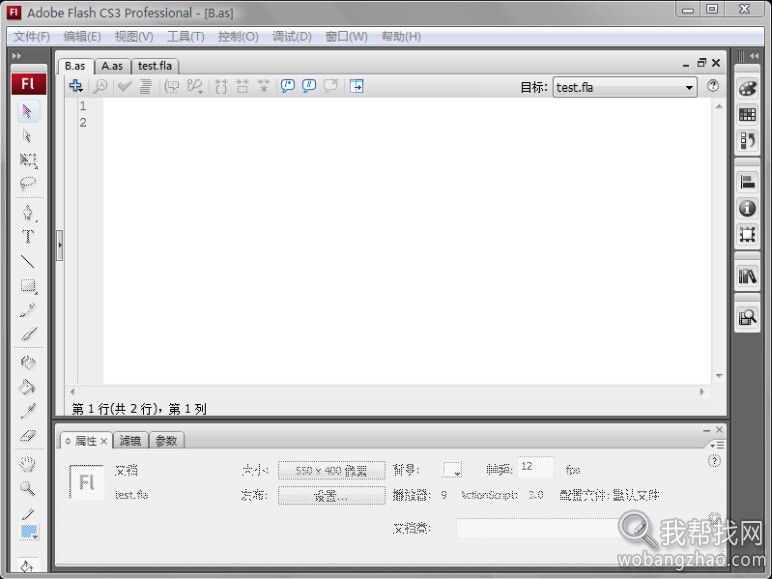The width and height of the screenshot is (772, 579).
Task: Open the Align panel icon
Action: [x=747, y=182]
